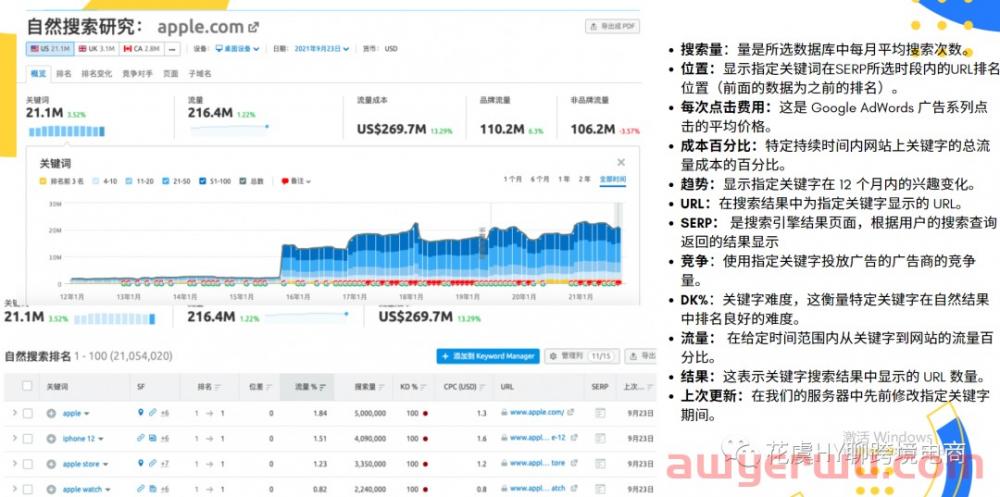Tick the iphone 12 row checkbox
Screen dimensions: 1000x497
27,439
